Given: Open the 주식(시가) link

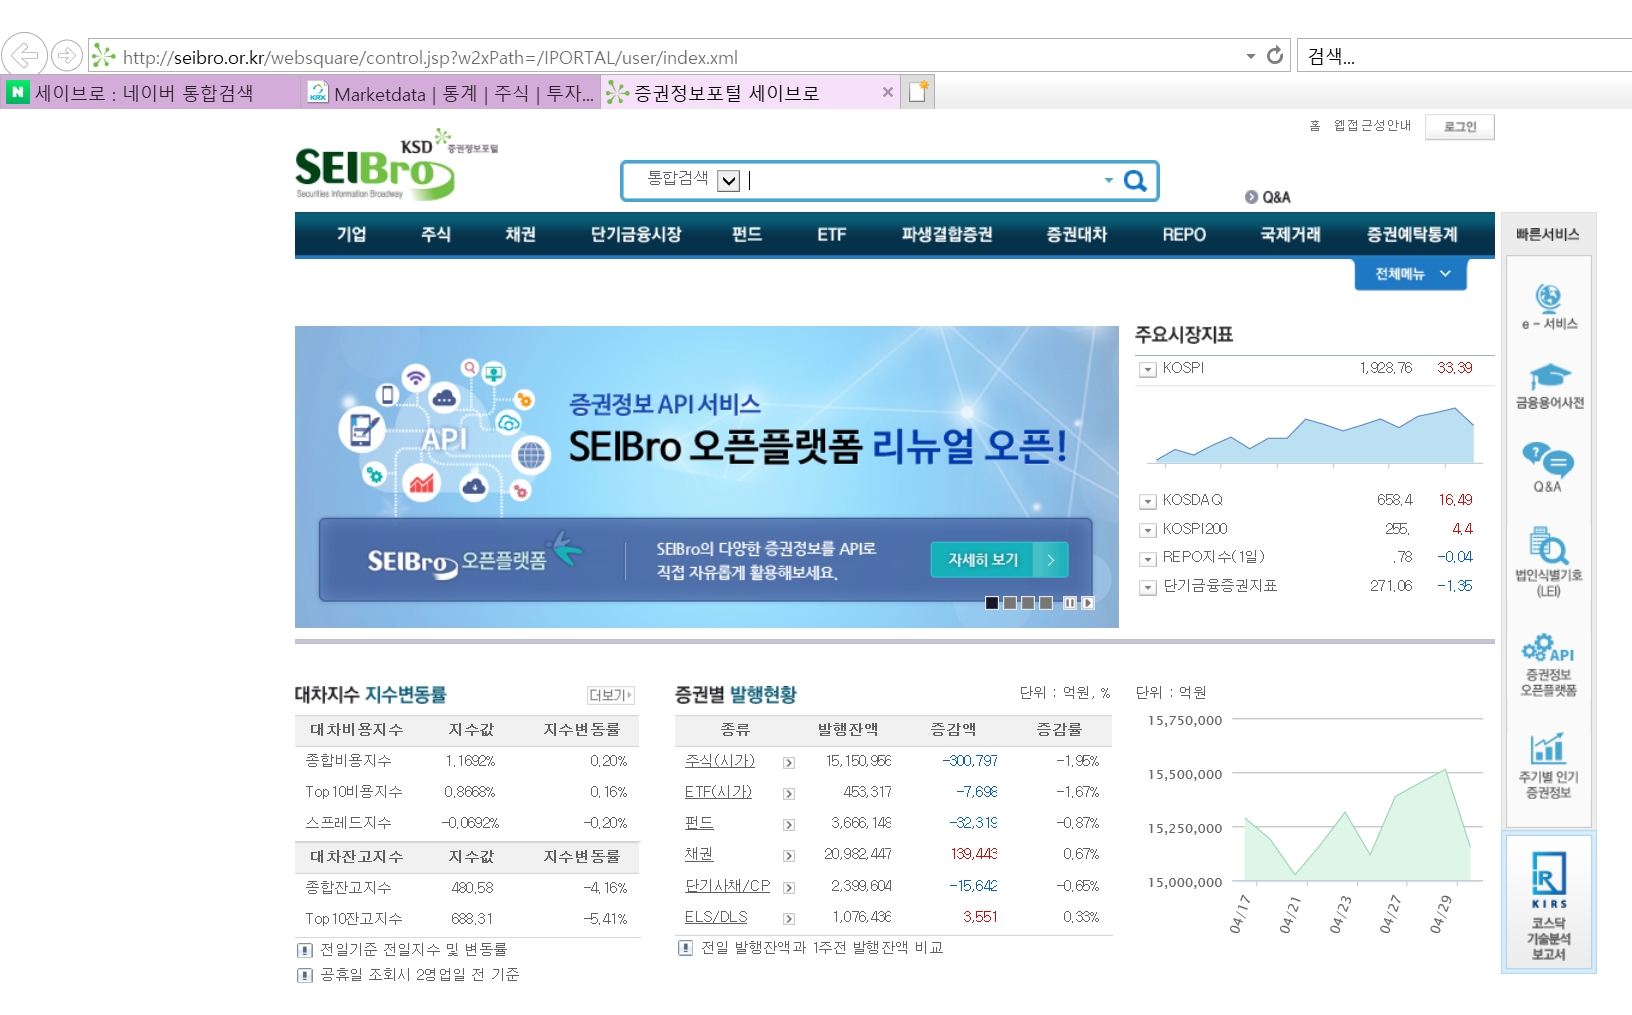Looking at the screenshot, I should [719, 761].
